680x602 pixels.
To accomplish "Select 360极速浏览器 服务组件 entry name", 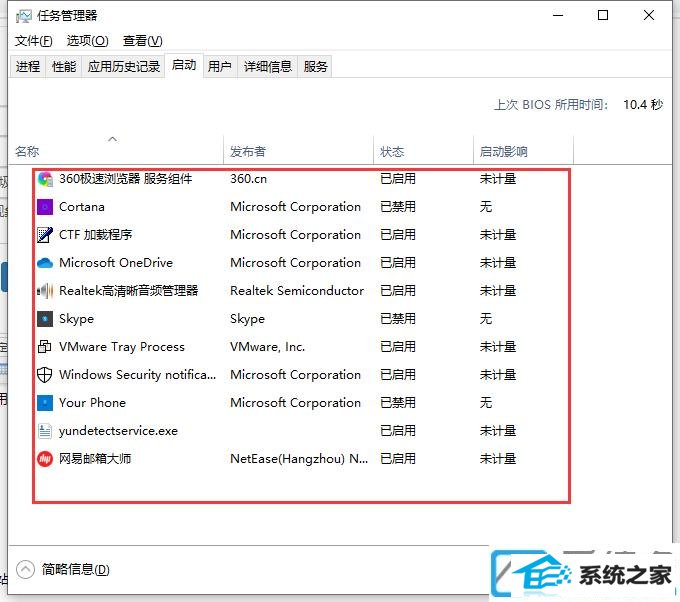I will tap(125, 179).
